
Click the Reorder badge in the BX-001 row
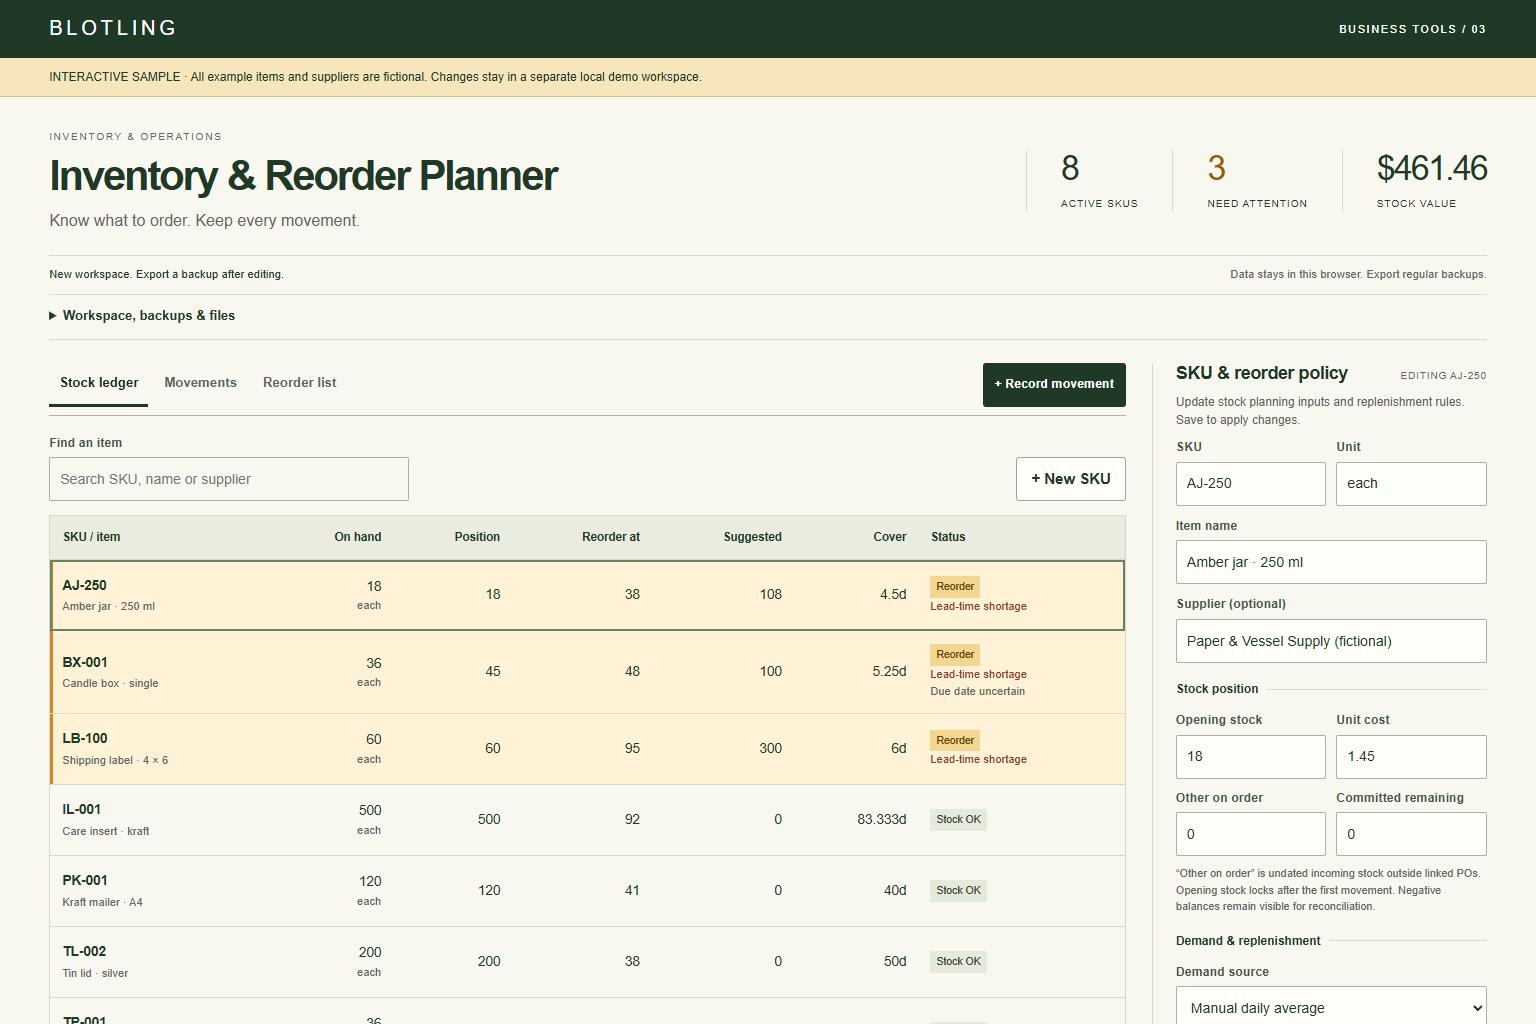pos(955,655)
